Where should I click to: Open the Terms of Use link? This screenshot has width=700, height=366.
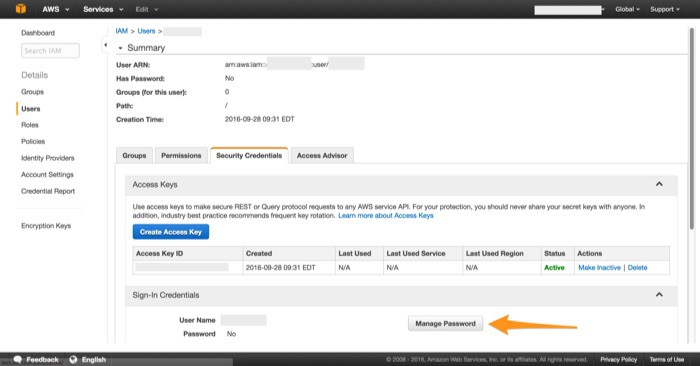(x=667, y=359)
